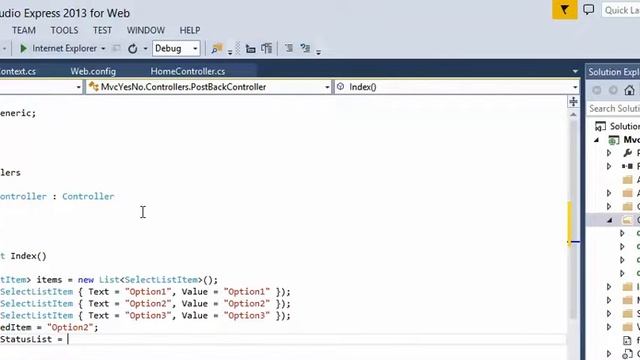Open the TOOLS menu

[x=64, y=31]
